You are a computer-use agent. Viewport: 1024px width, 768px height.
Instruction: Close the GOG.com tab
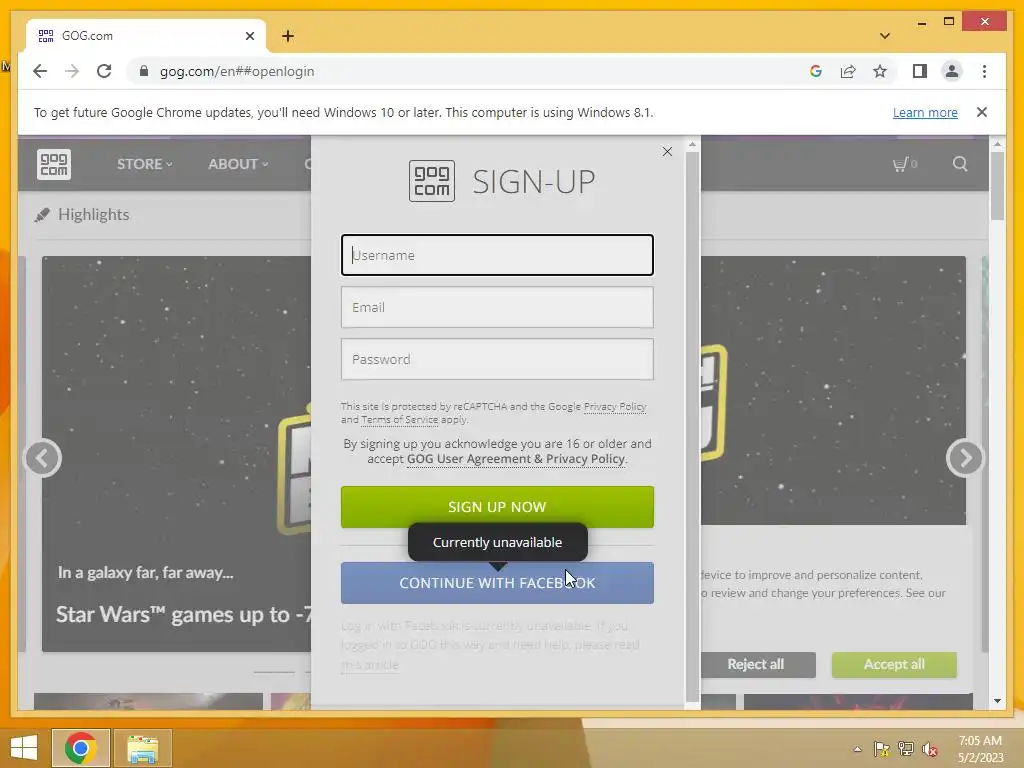tap(249, 36)
